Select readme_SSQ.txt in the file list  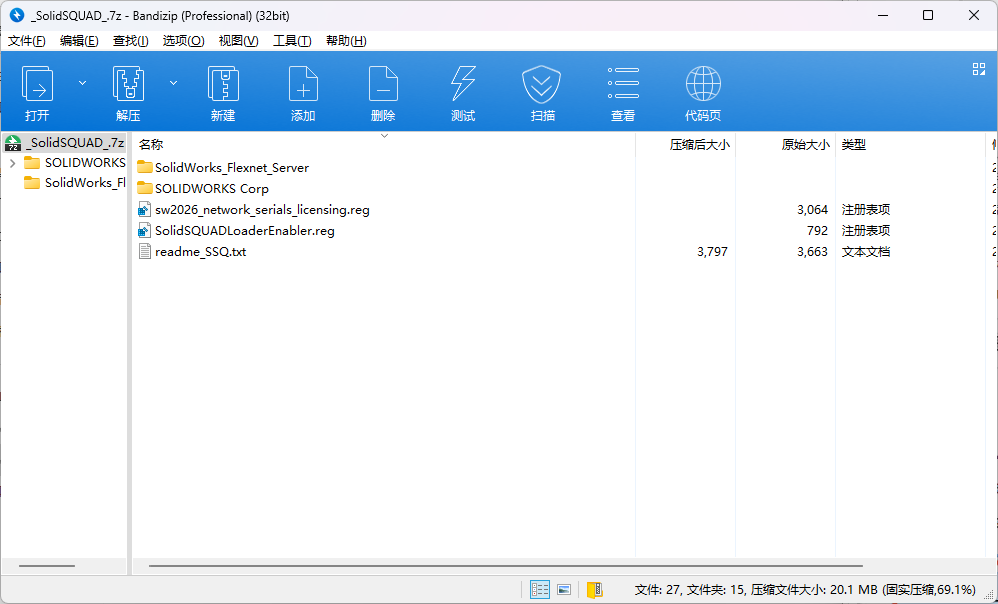tap(200, 252)
